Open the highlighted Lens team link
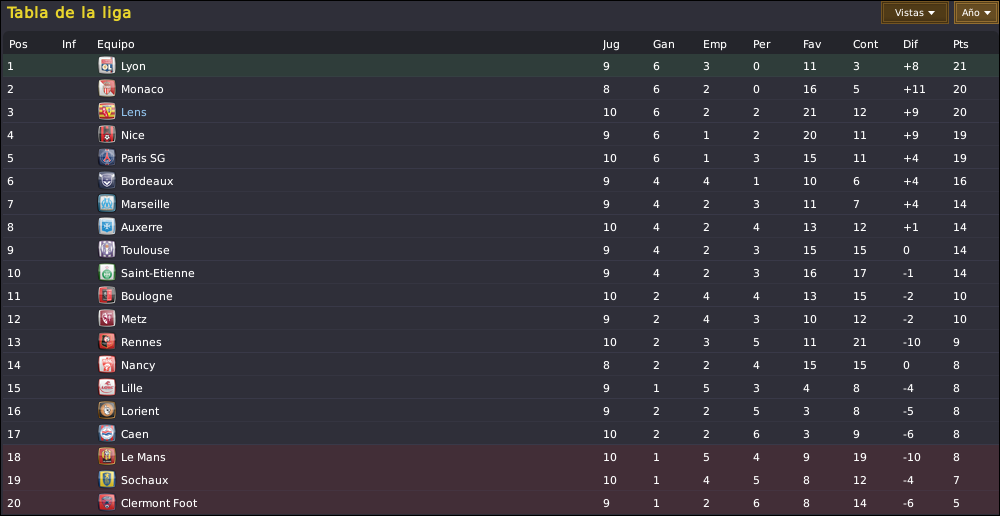The width and height of the screenshot is (1000, 516). coord(133,112)
